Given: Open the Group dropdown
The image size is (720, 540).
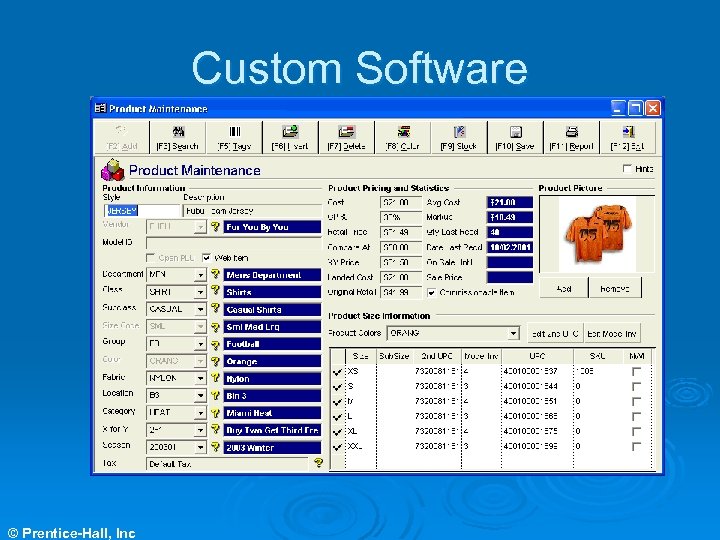Looking at the screenshot, I should [x=200, y=344].
